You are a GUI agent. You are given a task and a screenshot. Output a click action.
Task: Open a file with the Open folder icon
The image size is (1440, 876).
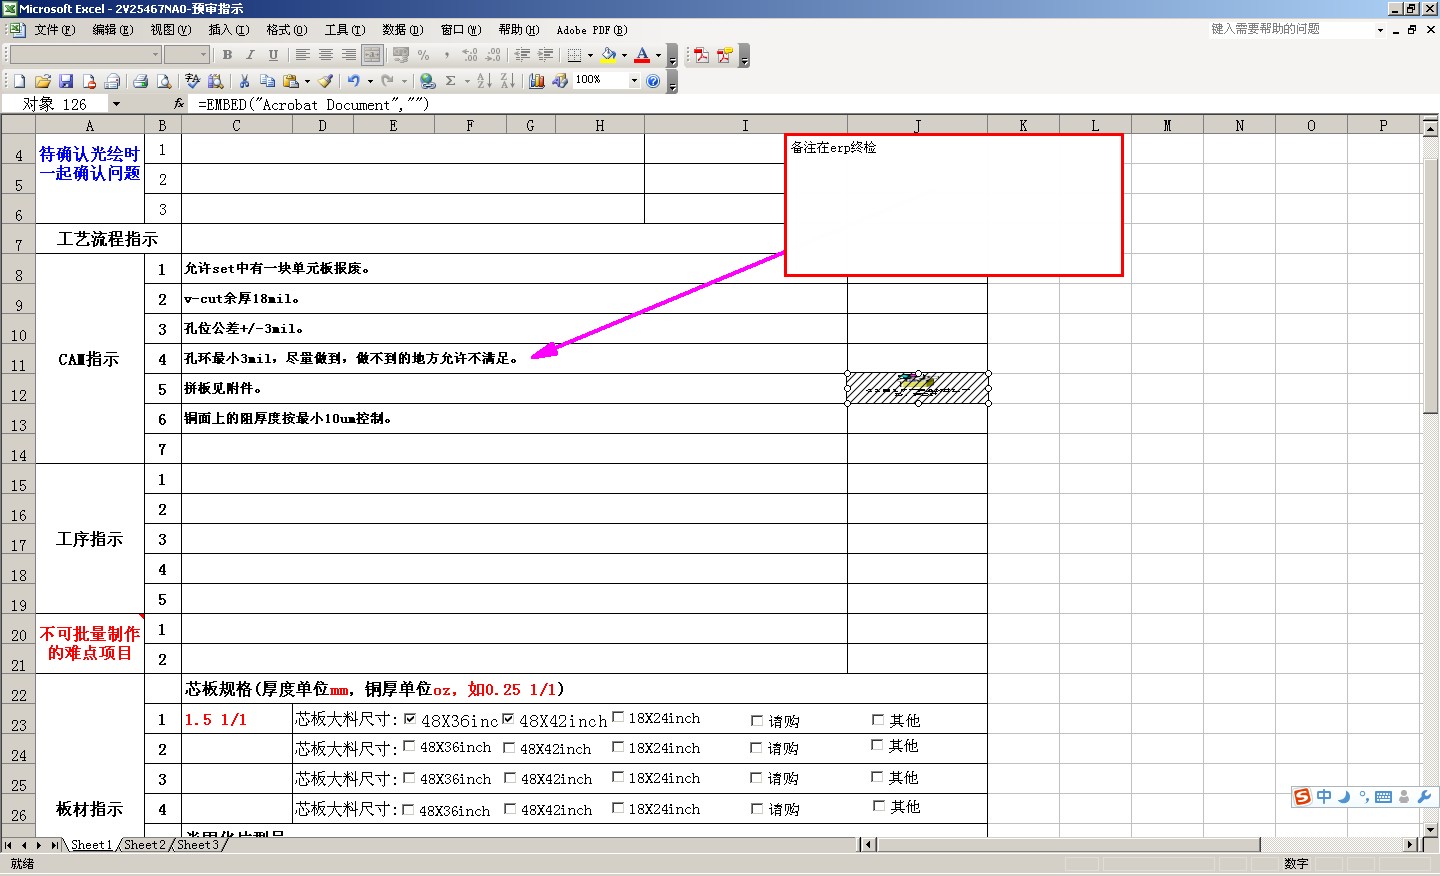point(42,81)
